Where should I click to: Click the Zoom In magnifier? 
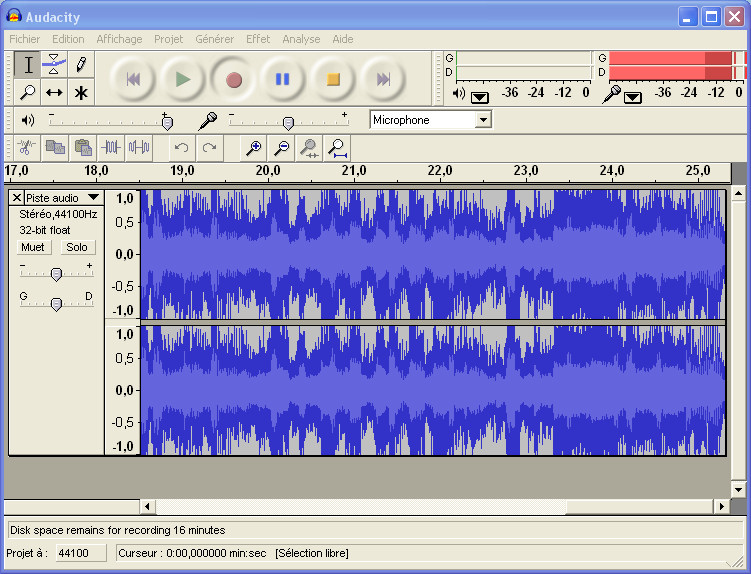255,148
